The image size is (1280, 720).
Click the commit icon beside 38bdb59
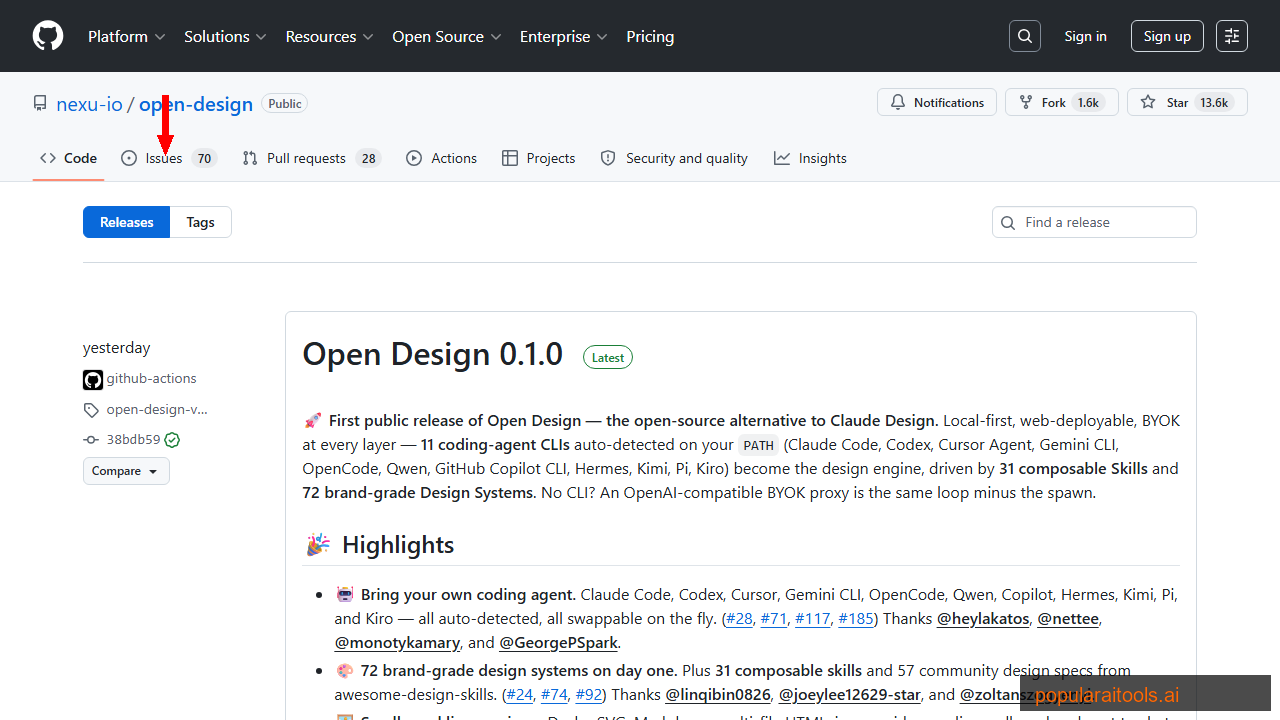pyautogui.click(x=91, y=440)
